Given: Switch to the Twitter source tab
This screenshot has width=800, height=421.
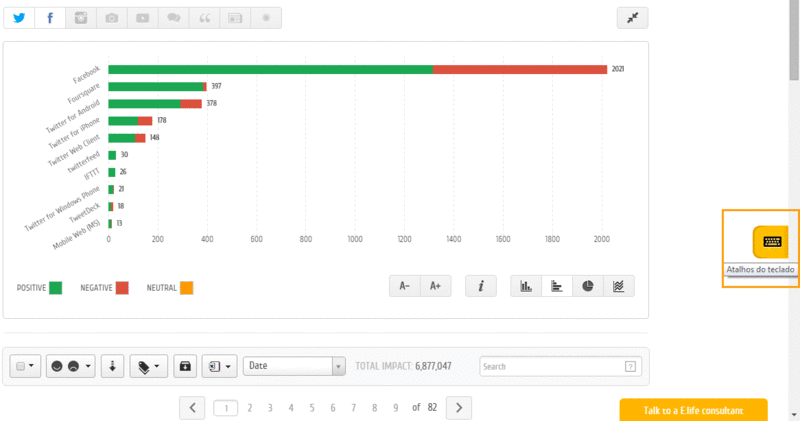Looking at the screenshot, I should [19, 18].
